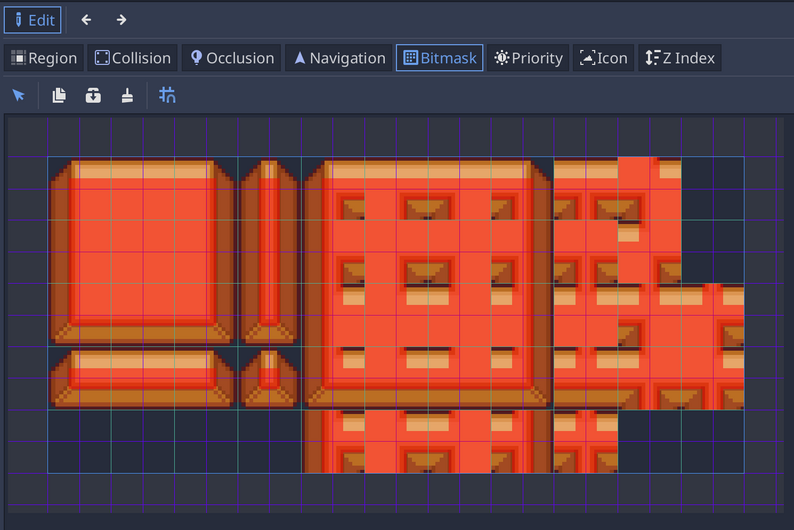
Task: Clear bitmask with the erase icon
Action: point(127,95)
